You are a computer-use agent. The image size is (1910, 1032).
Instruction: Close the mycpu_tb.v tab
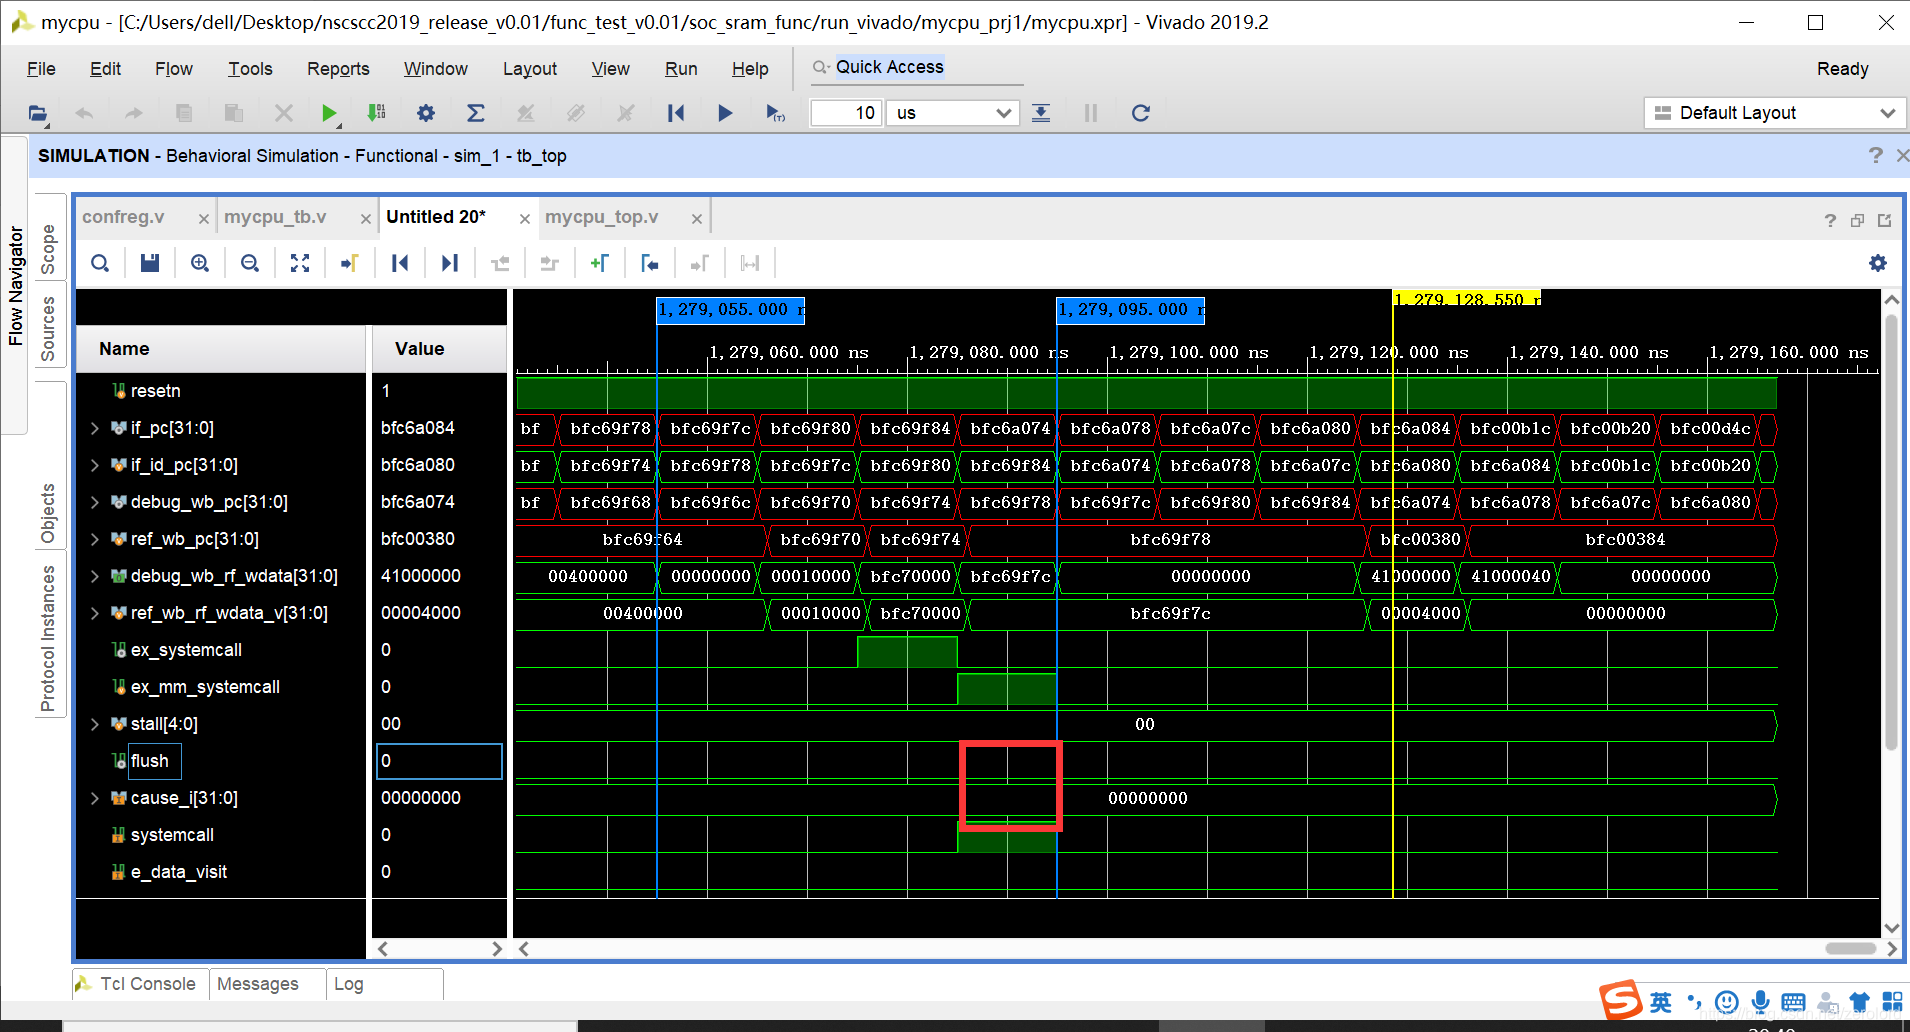click(x=365, y=219)
